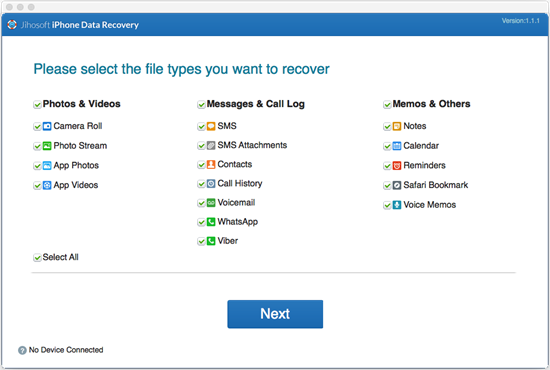Click the Jihosoft logo icon
Image resolution: width=550 pixels, height=370 pixels.
[x=12, y=25]
